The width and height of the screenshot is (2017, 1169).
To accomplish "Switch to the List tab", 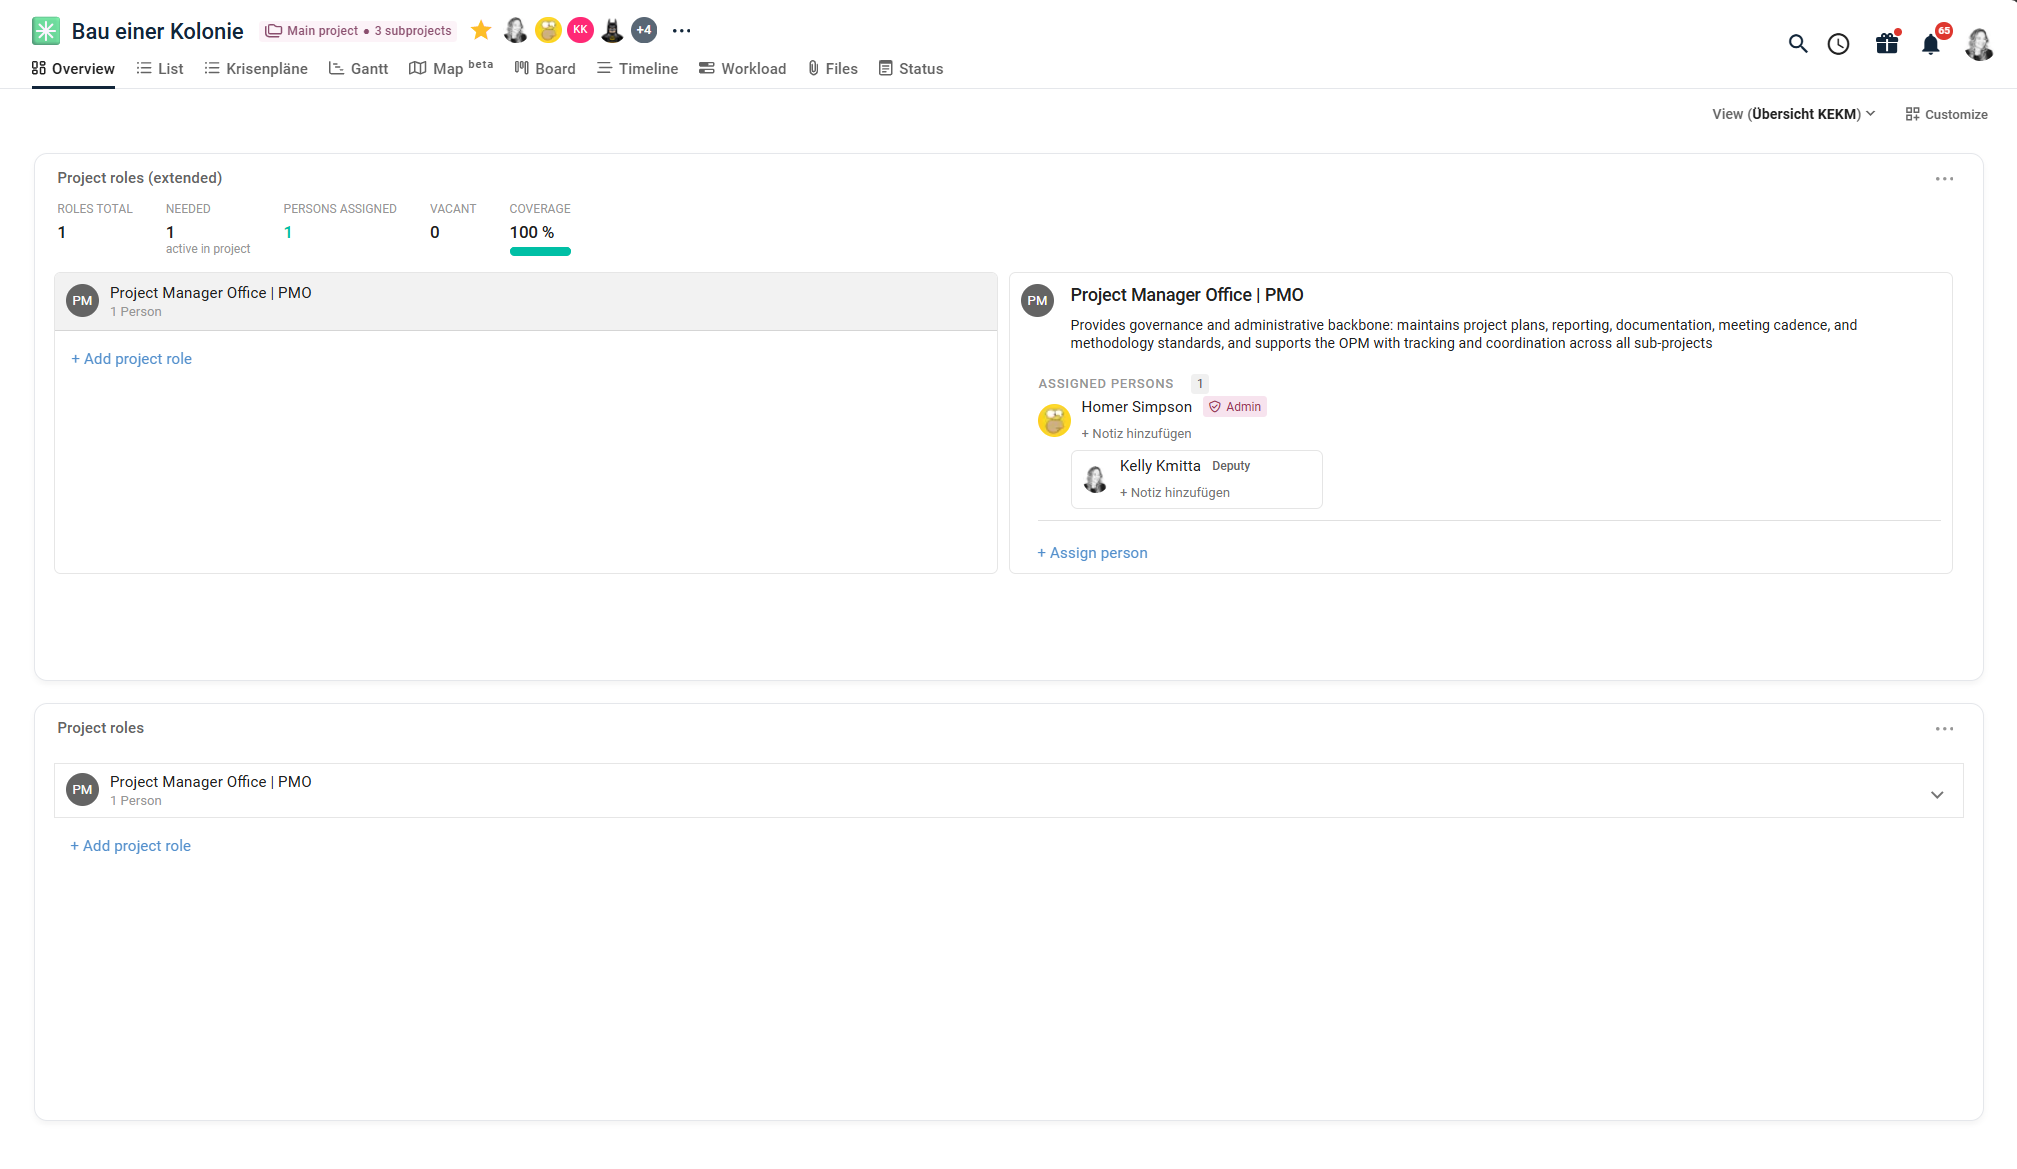I will click(160, 69).
